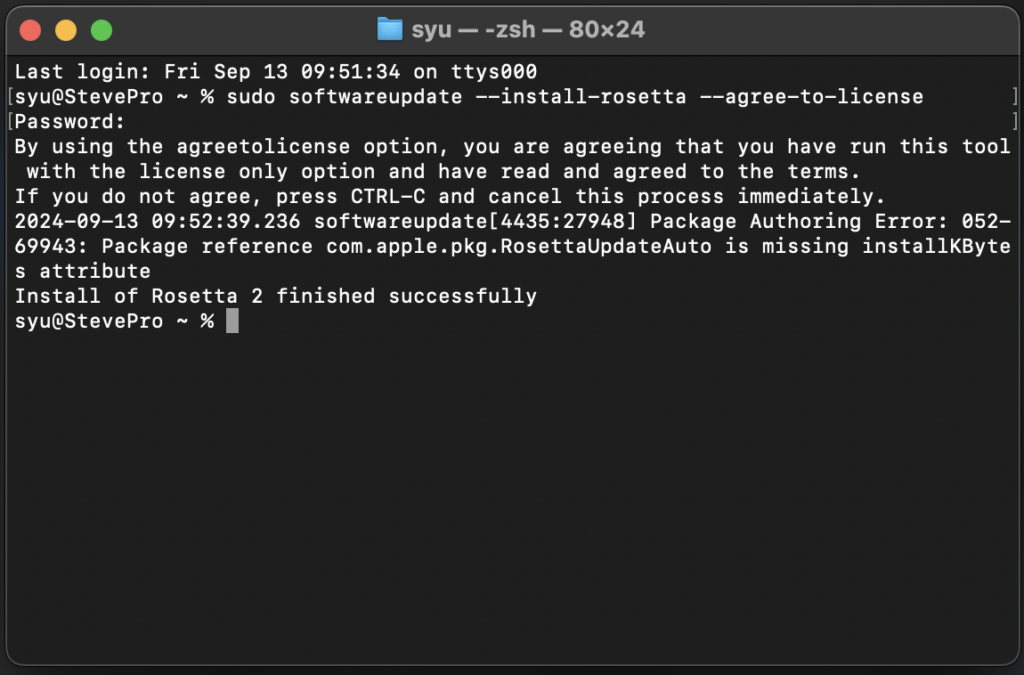1024x675 pixels.
Task: Close the Terminal window with red button
Action: coord(30,30)
